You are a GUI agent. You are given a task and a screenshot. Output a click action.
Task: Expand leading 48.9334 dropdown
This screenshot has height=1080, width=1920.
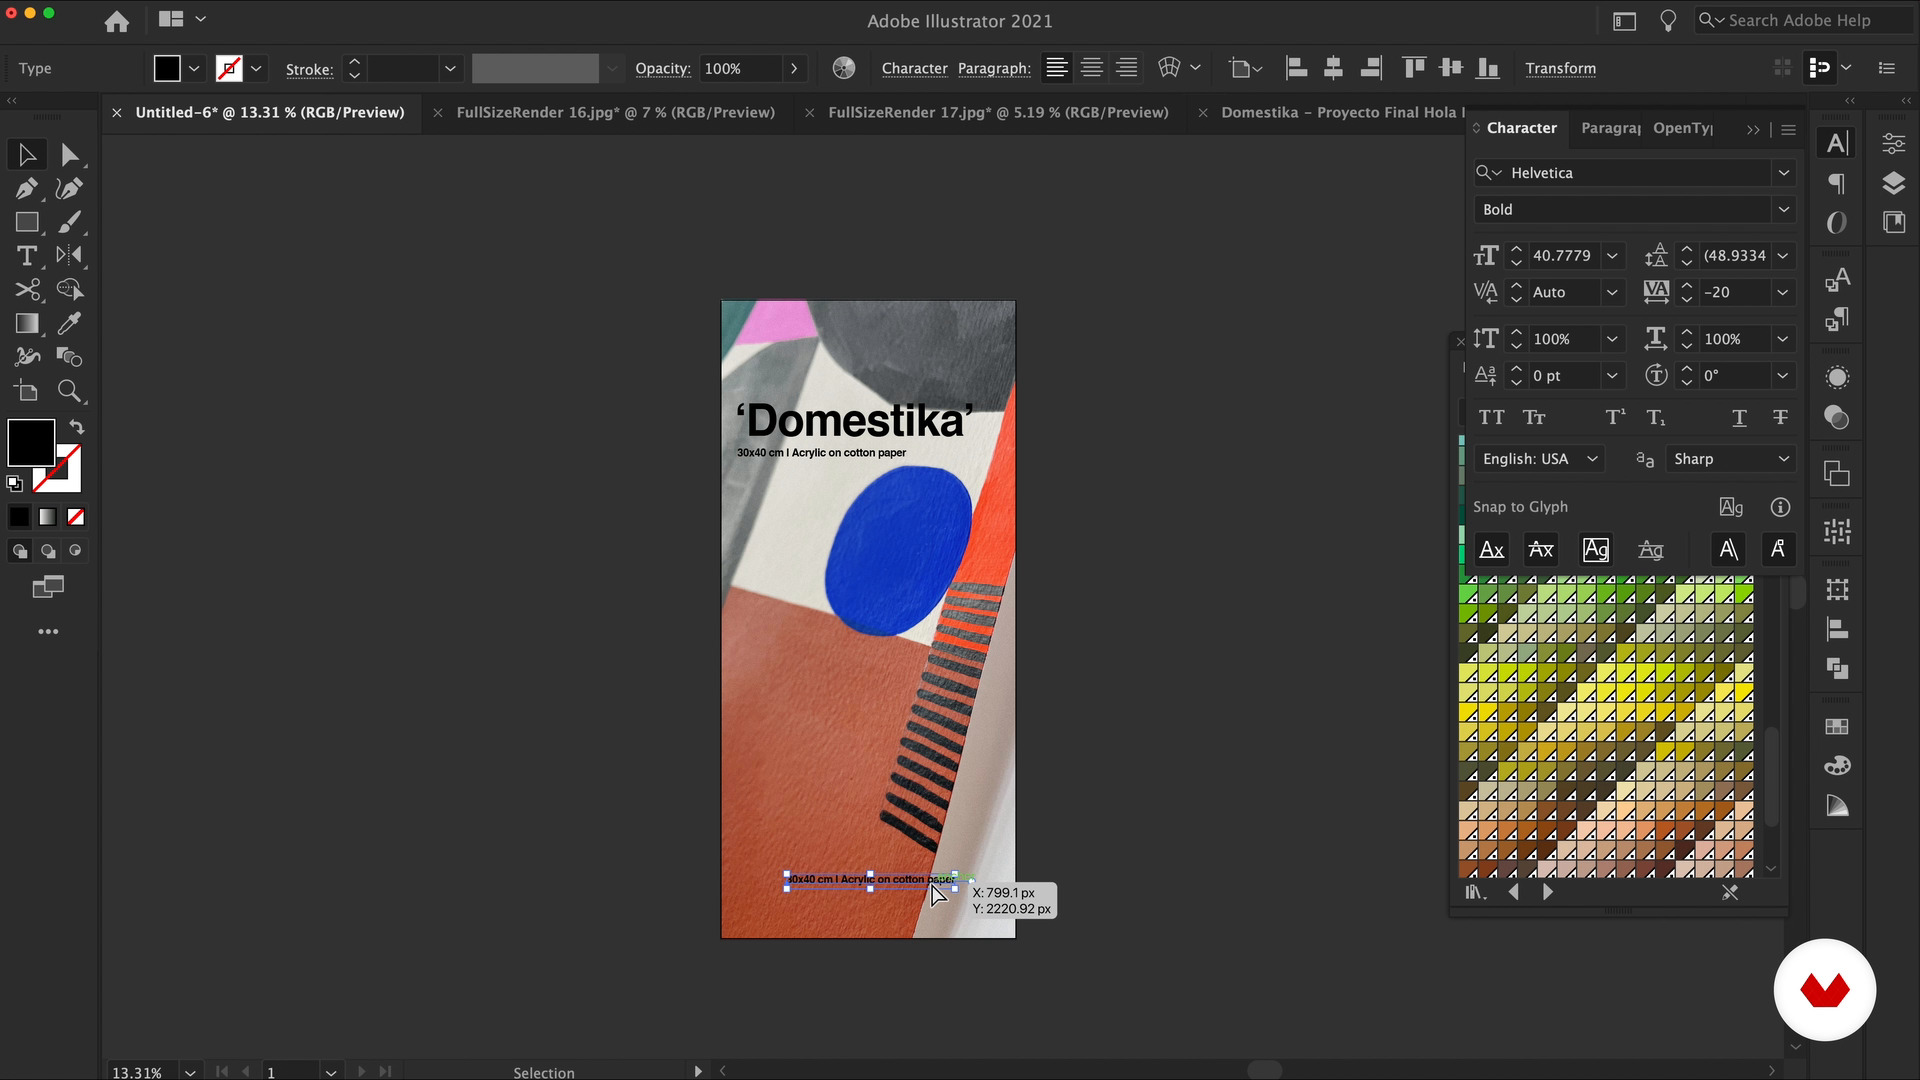pyautogui.click(x=1782, y=256)
